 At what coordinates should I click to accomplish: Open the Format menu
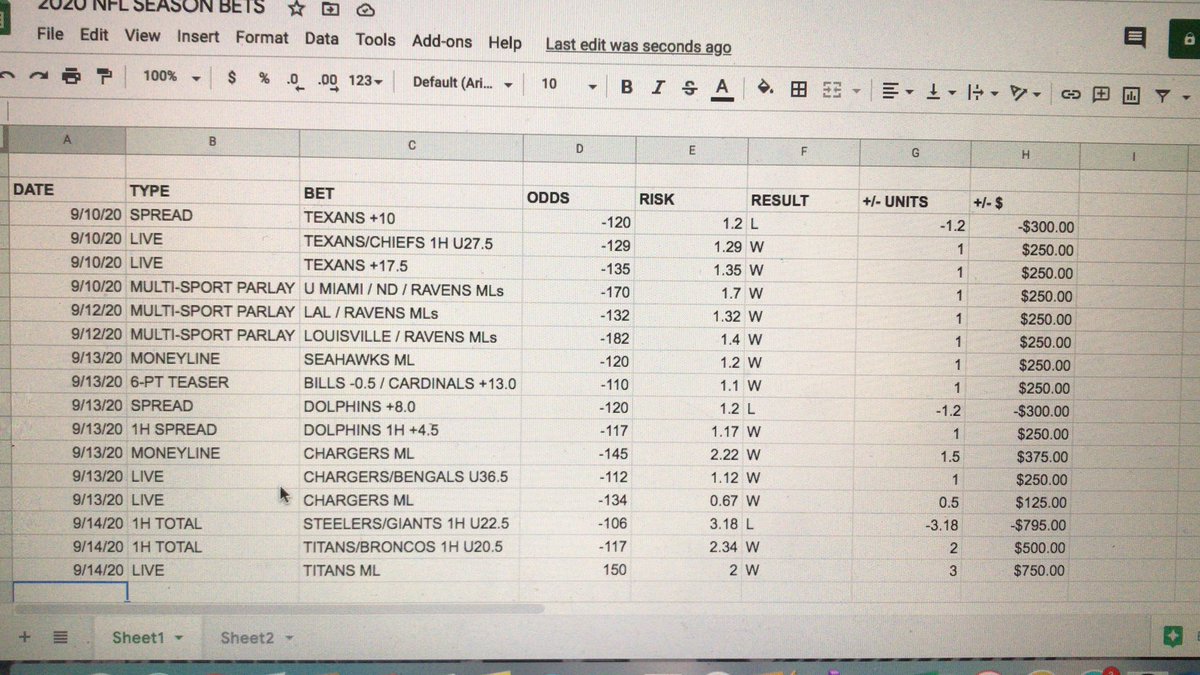262,38
